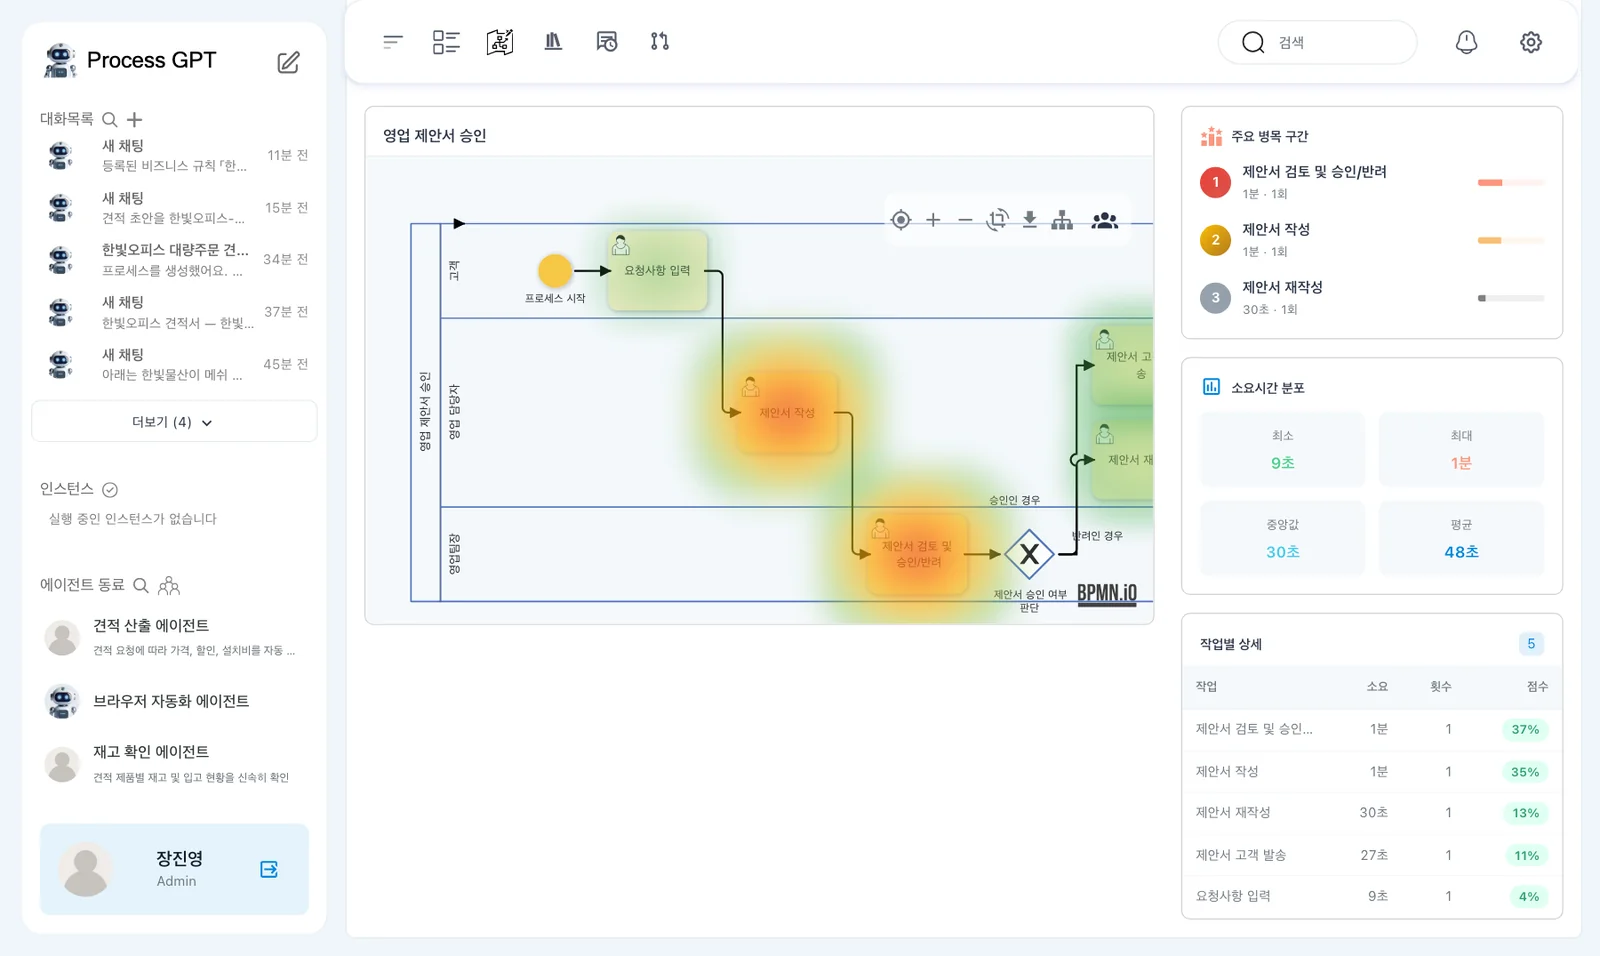Toggle the 인스턴스 check-circle icon
1600x956 pixels.
(x=110, y=490)
